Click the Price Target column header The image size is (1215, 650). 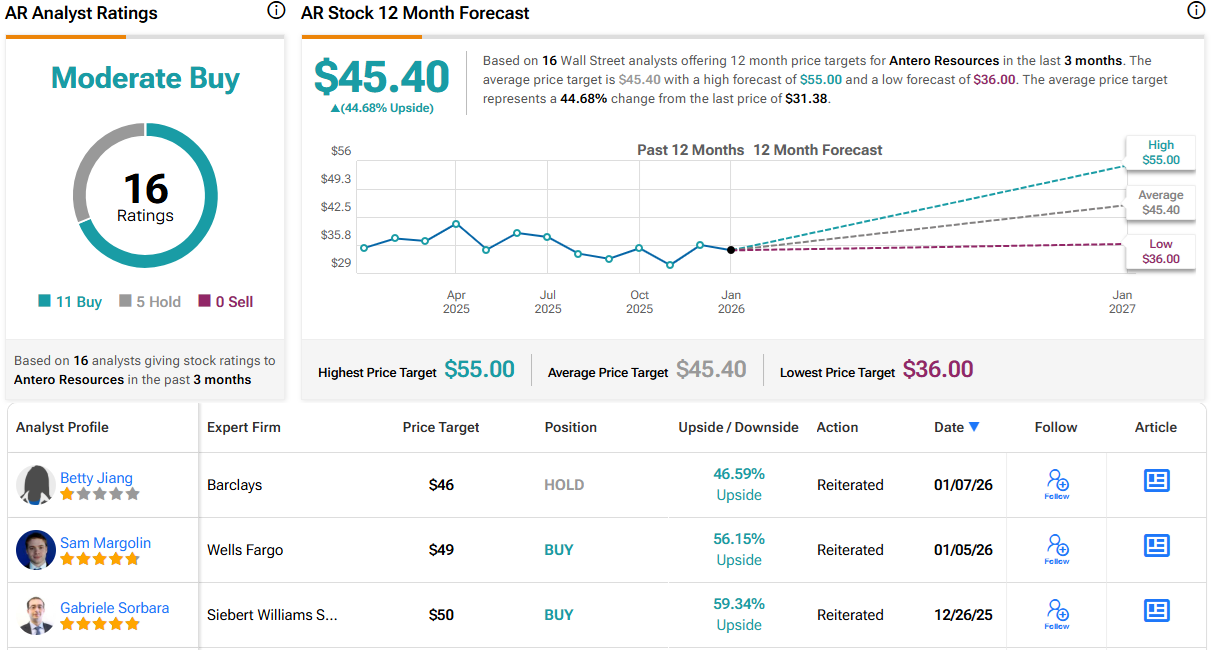[441, 427]
